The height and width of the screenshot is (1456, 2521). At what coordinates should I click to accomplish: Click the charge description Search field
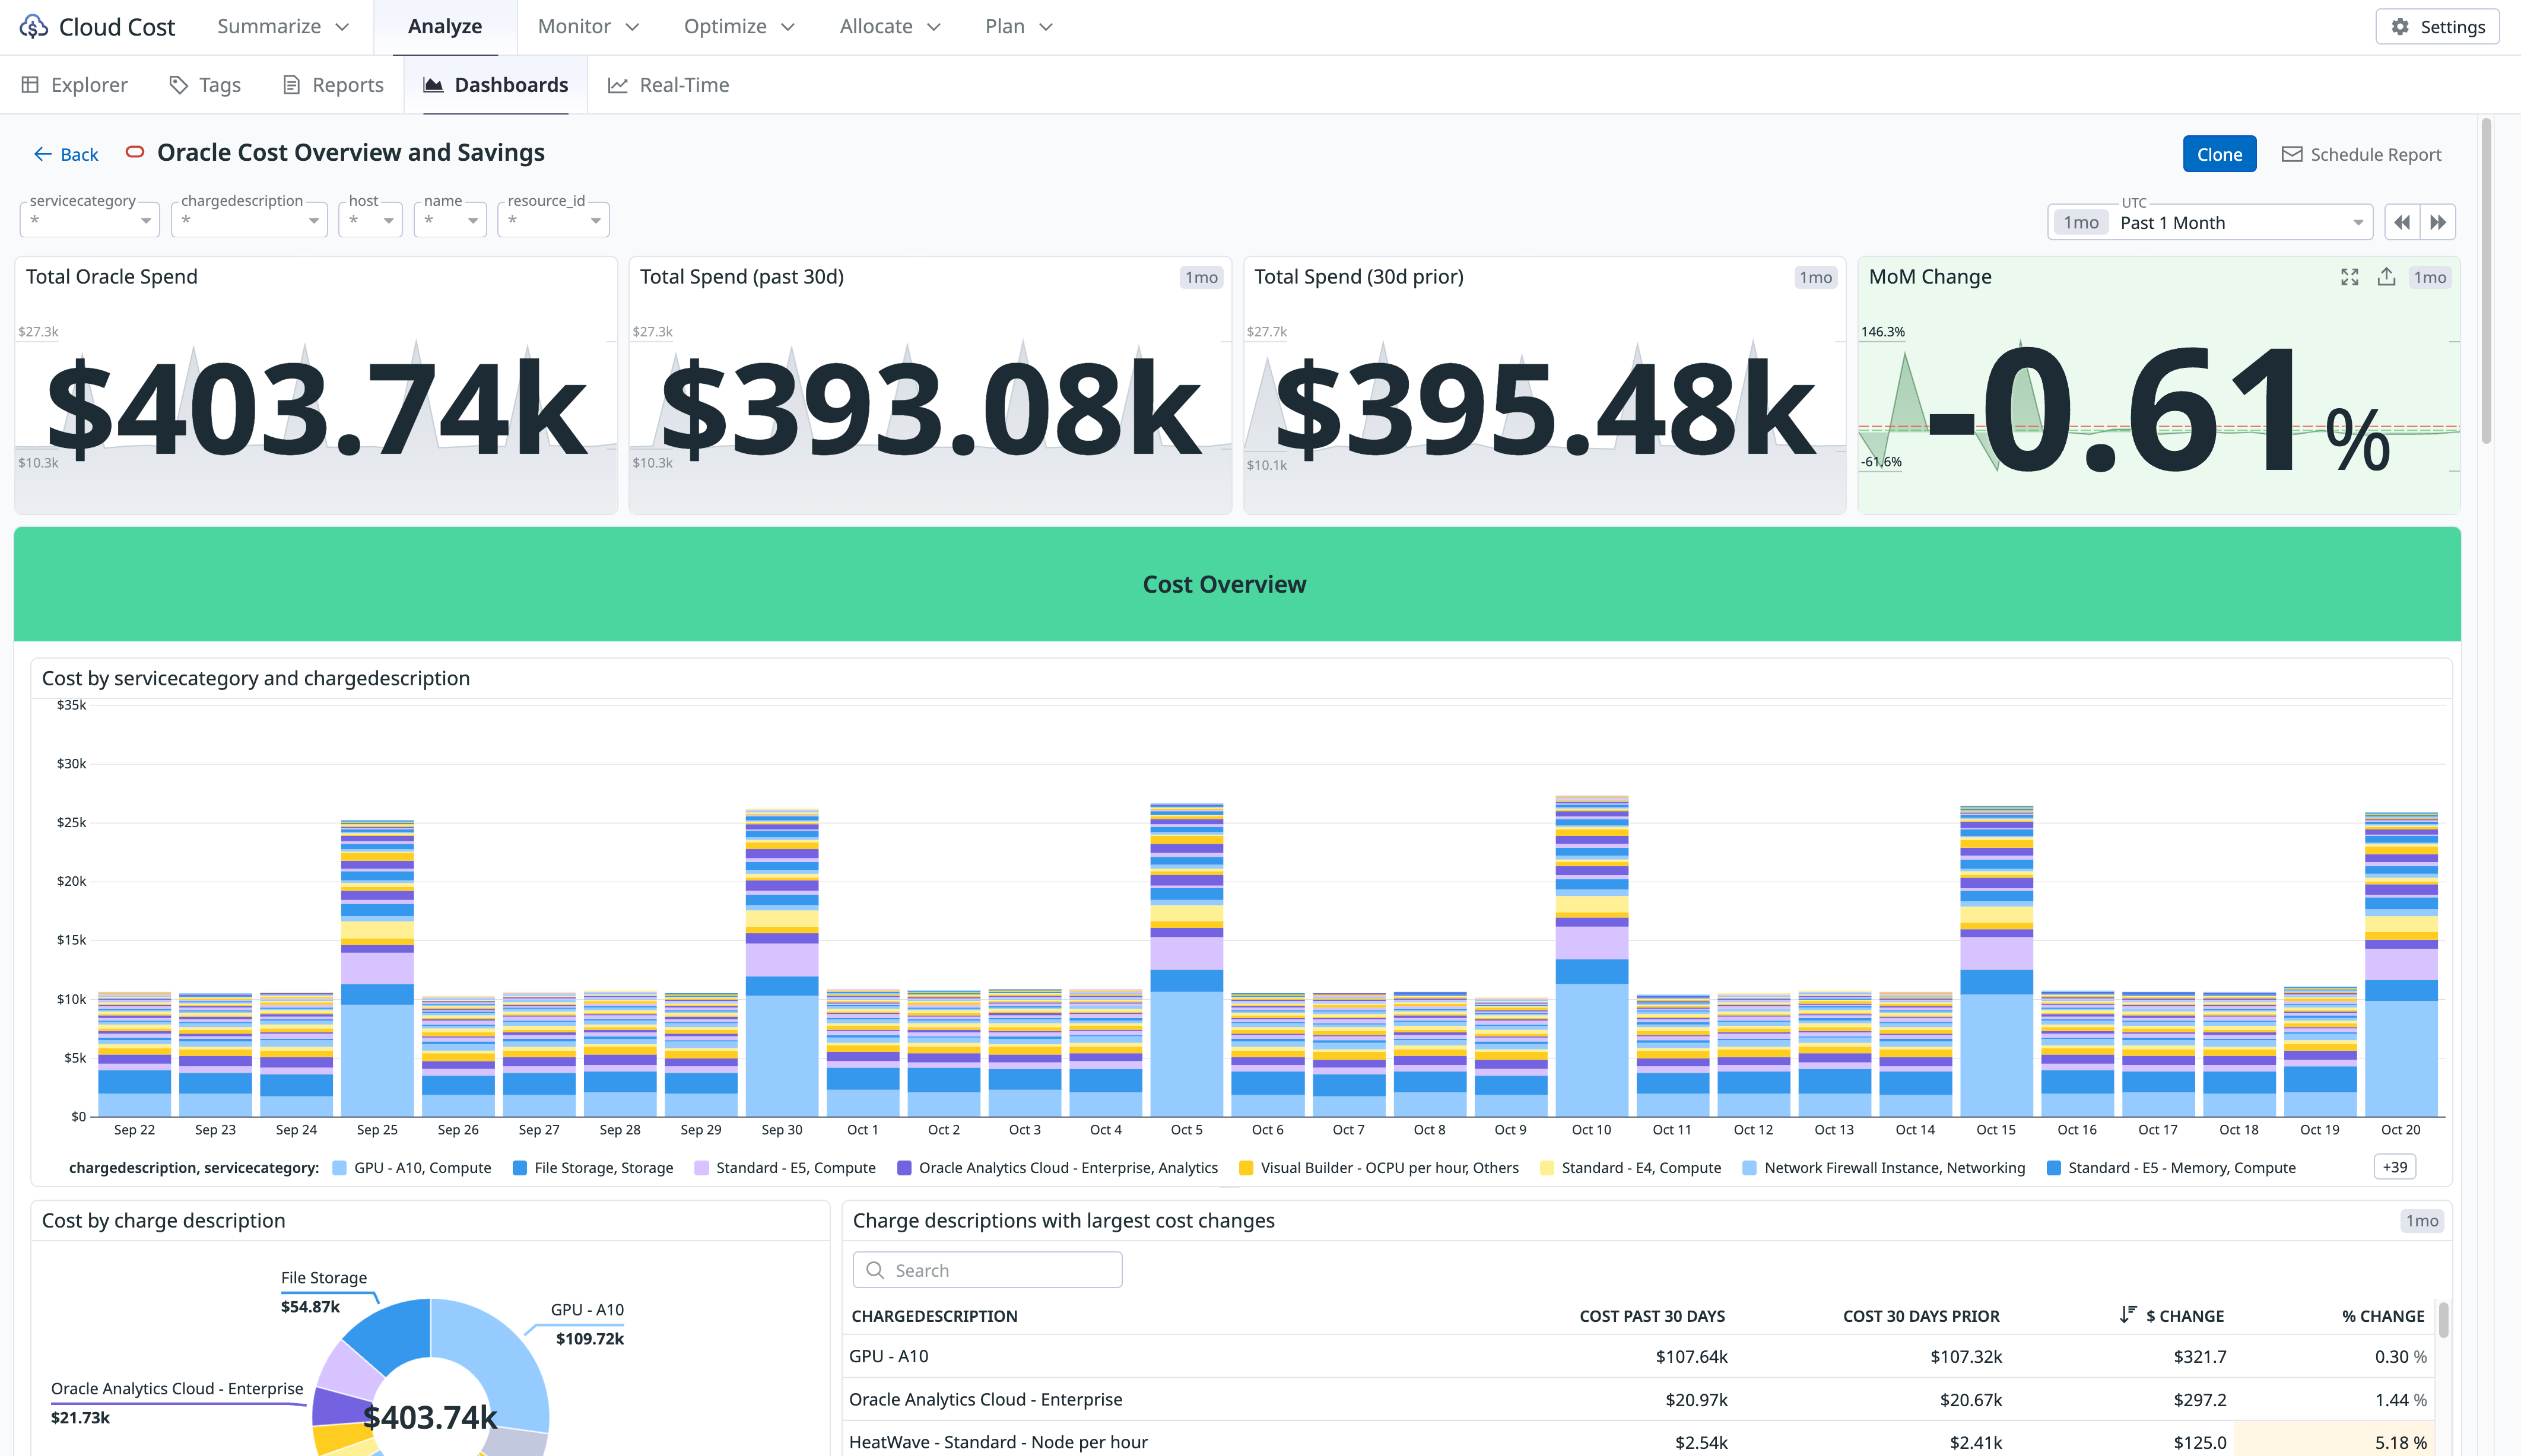click(987, 1270)
